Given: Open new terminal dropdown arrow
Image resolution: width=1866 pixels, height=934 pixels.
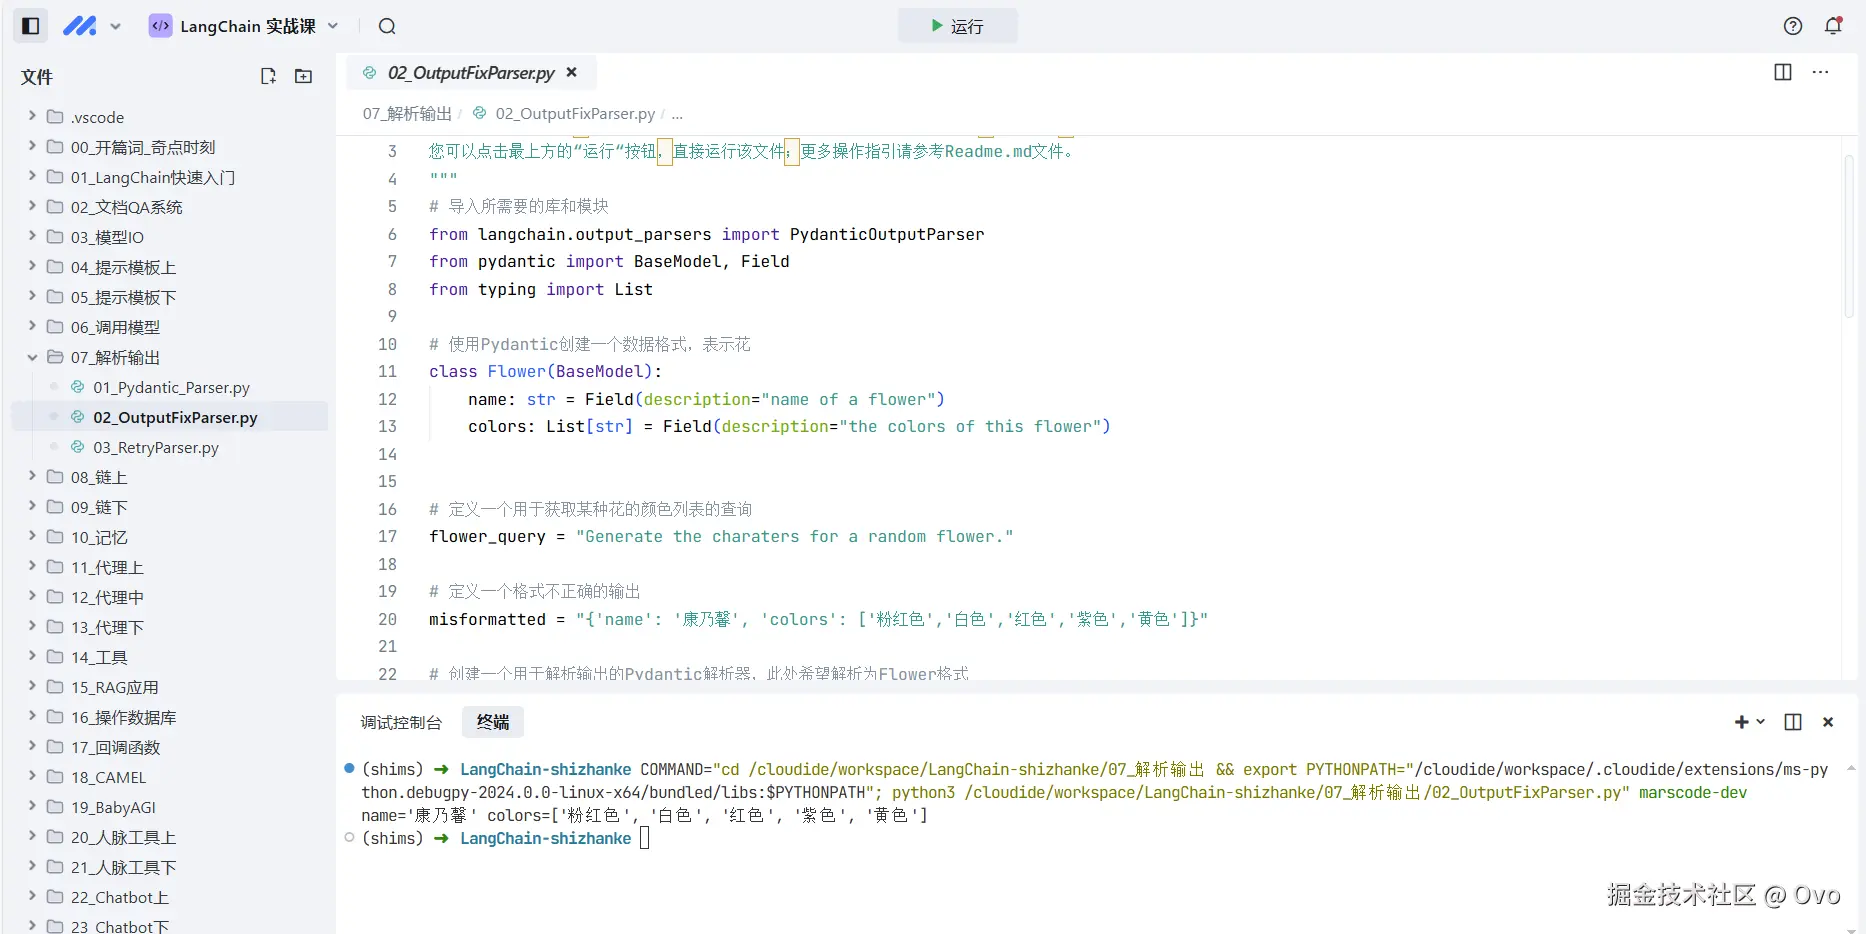Looking at the screenshot, I should [1761, 722].
